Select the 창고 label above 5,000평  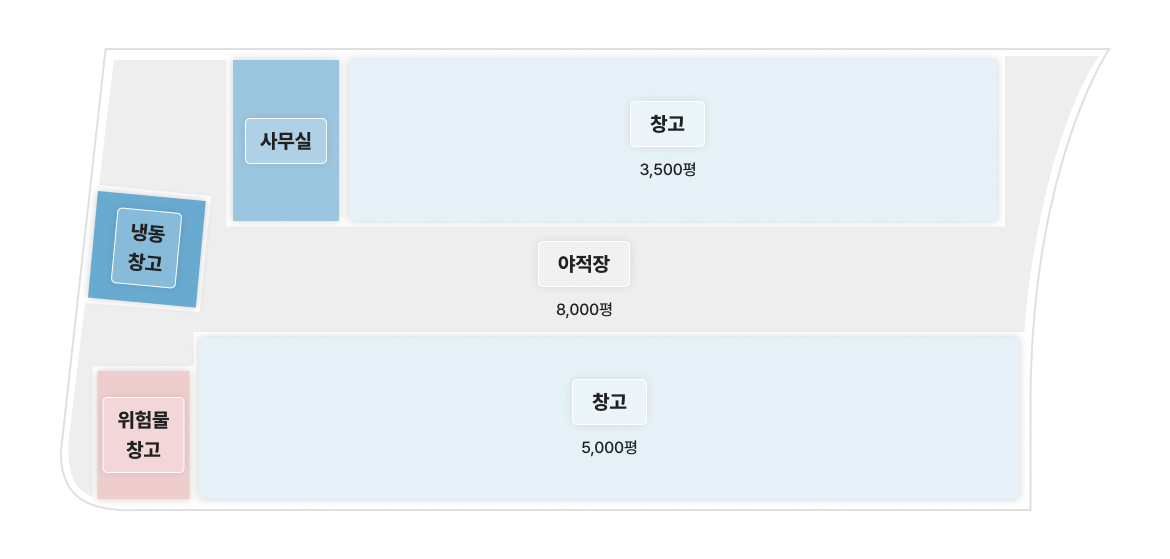point(609,402)
